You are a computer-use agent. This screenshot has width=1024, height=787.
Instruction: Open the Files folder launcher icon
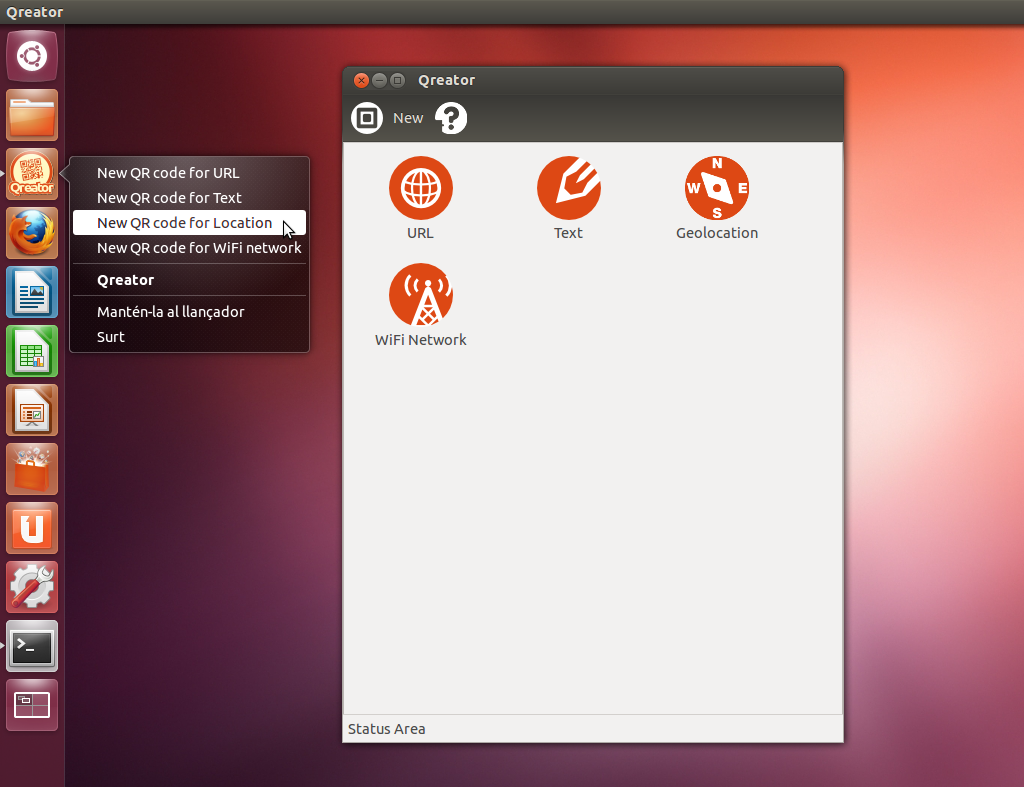[x=32, y=115]
